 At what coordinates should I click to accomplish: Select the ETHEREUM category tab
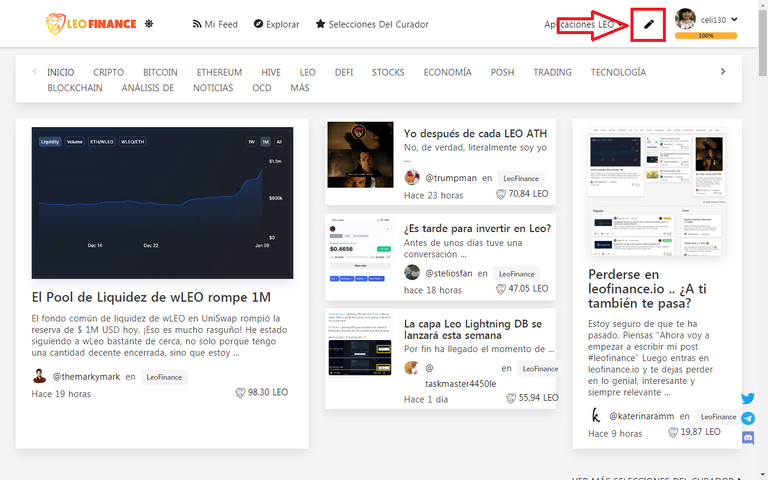pos(219,72)
